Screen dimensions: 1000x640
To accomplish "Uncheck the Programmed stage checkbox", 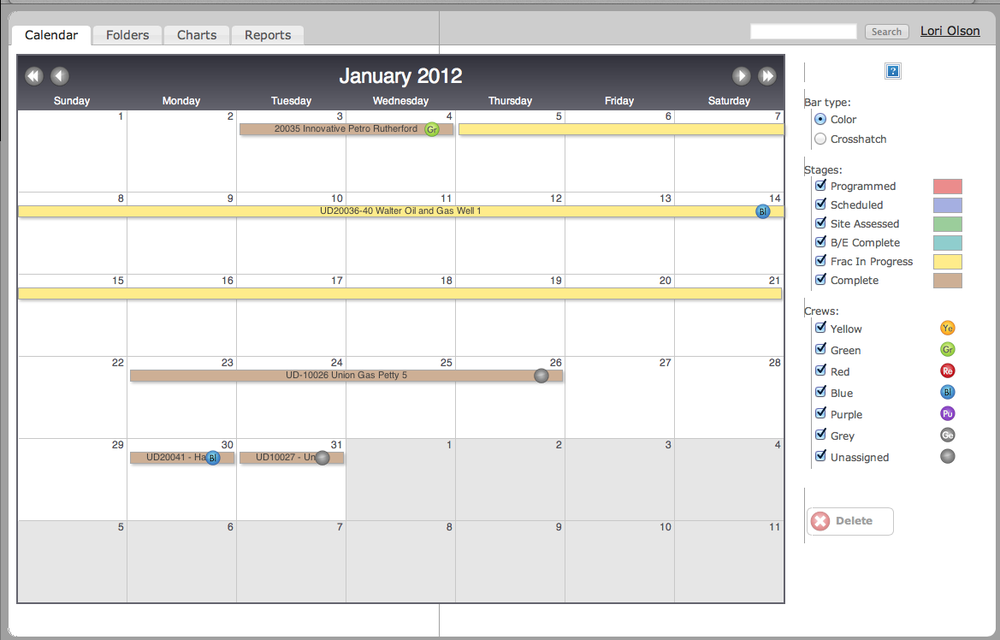I will point(821,186).
